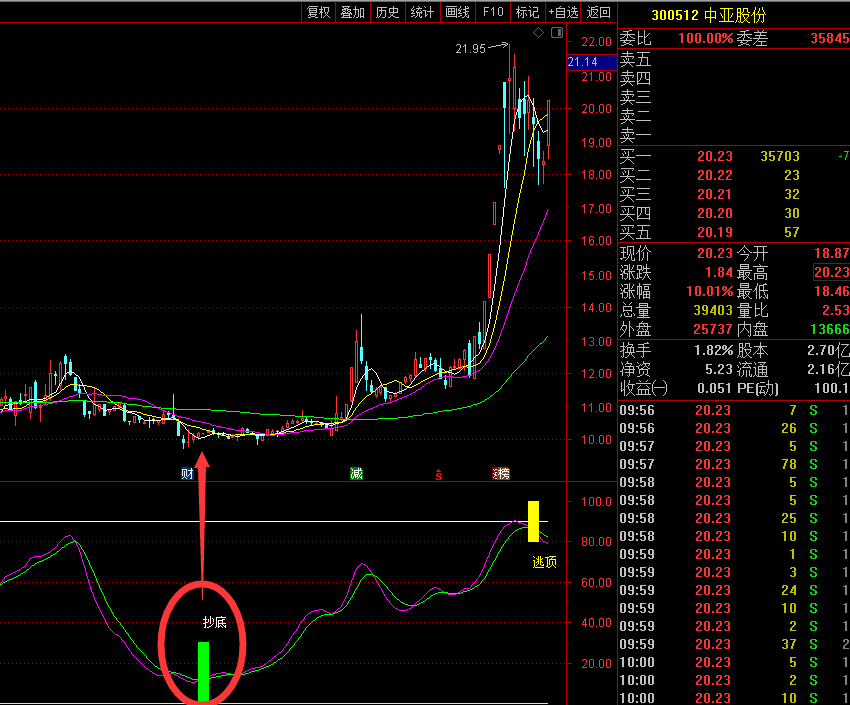Add stock with the +自选 button

[x=563, y=12]
